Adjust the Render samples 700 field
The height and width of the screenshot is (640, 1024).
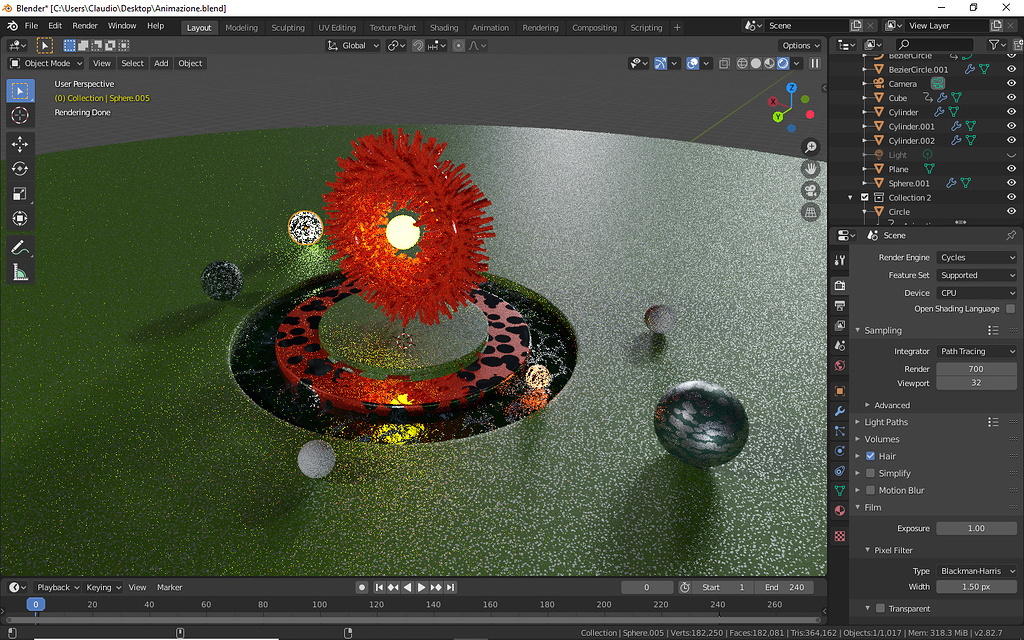(x=977, y=369)
